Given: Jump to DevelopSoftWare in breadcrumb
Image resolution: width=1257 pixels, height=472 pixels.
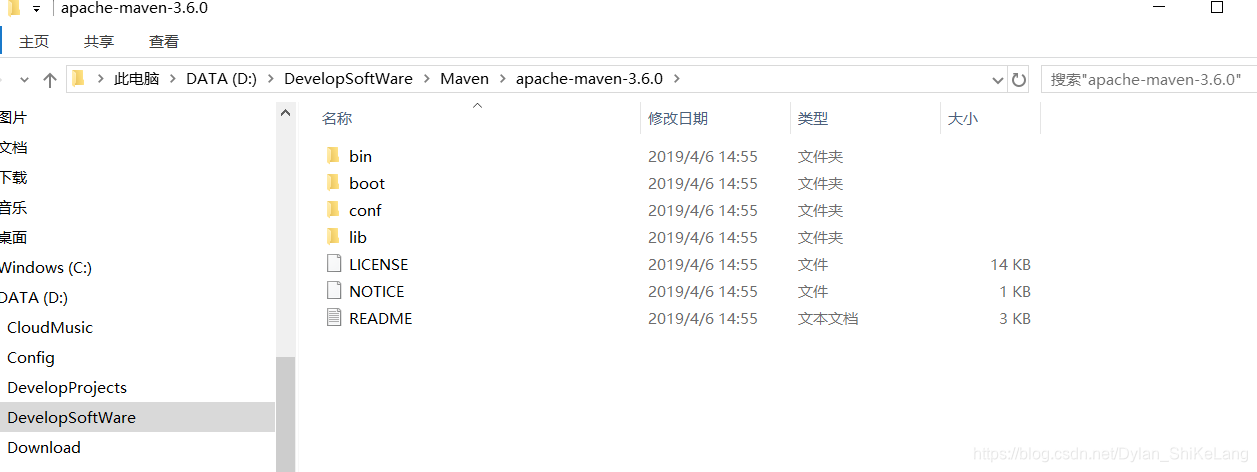Looking at the screenshot, I should coord(348,79).
